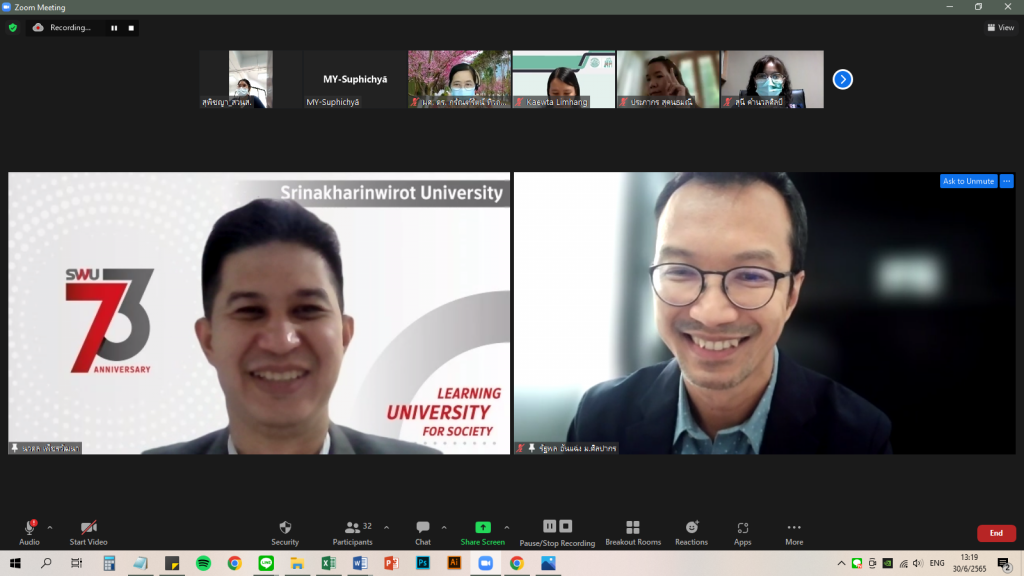Open the first Chrome icon on the taskbar
Screen dimensions: 1024x576
tap(234, 563)
